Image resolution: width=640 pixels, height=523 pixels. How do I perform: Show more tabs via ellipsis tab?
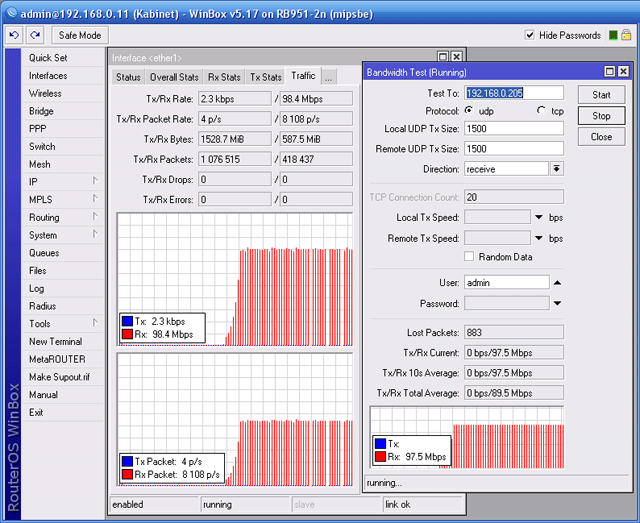coord(329,77)
